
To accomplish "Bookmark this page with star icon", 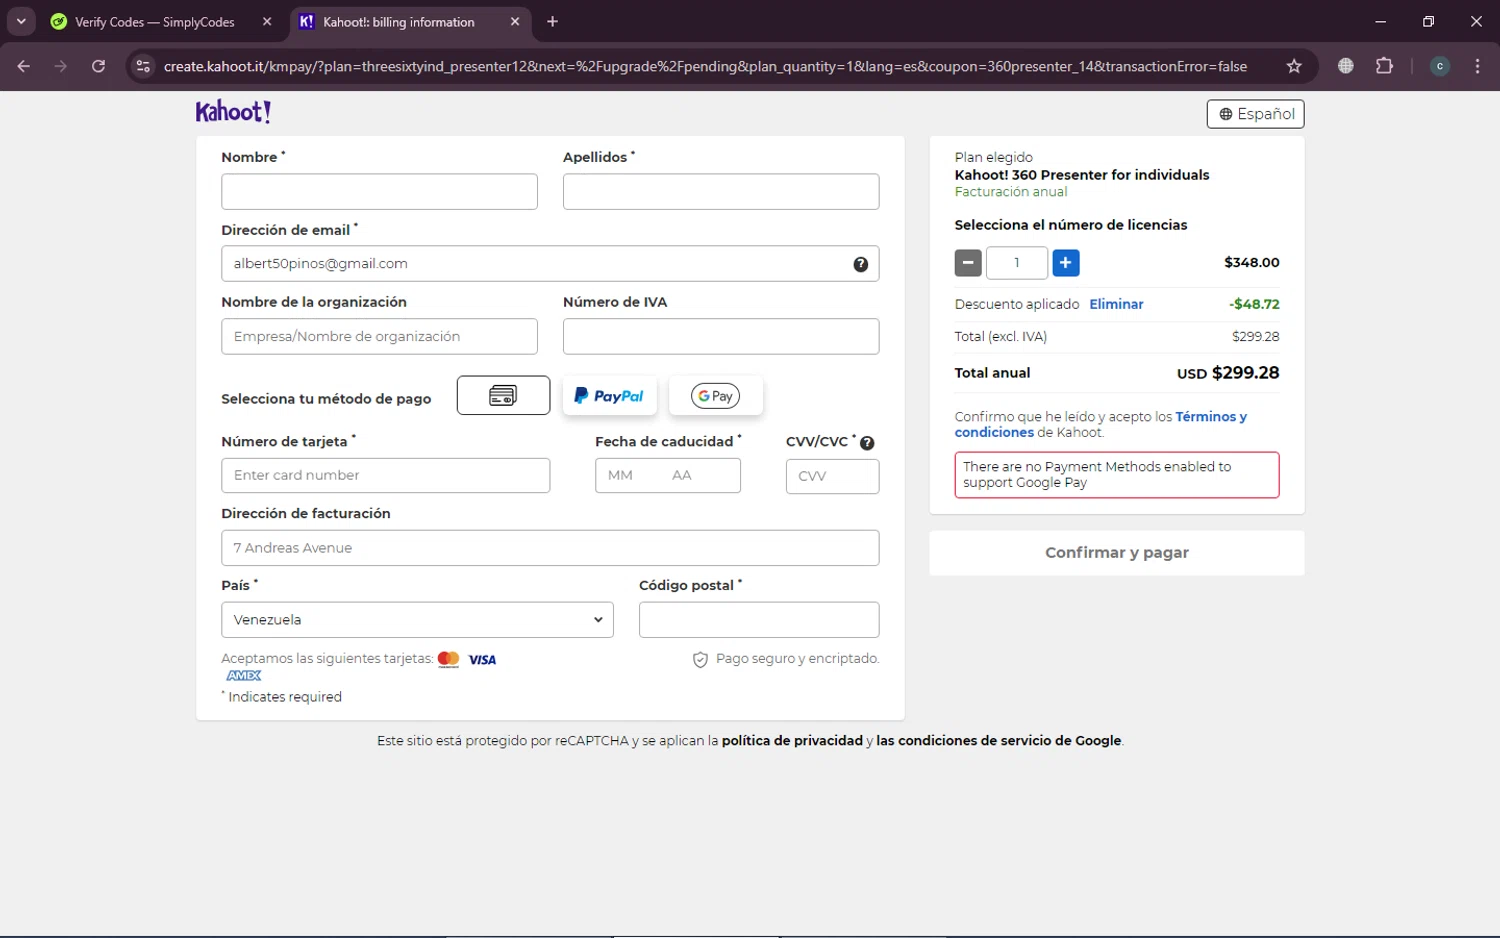I will pos(1294,66).
